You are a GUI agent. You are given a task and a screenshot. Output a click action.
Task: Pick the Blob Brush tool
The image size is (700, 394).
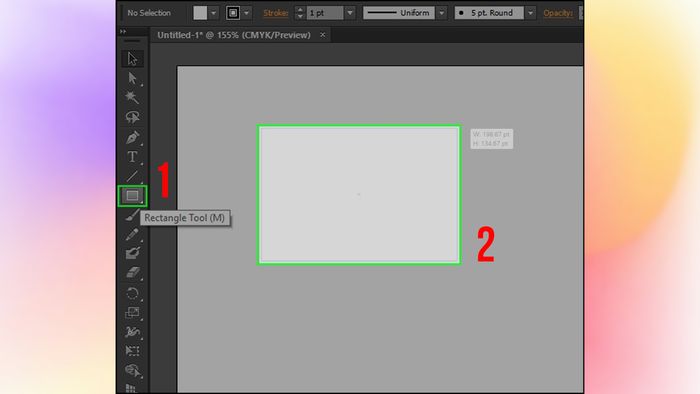point(132,253)
